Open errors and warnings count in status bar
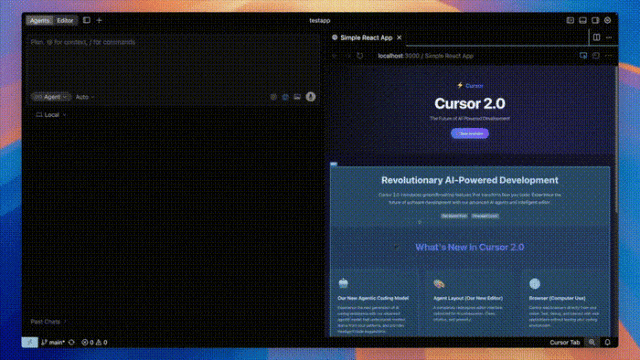 pos(94,342)
